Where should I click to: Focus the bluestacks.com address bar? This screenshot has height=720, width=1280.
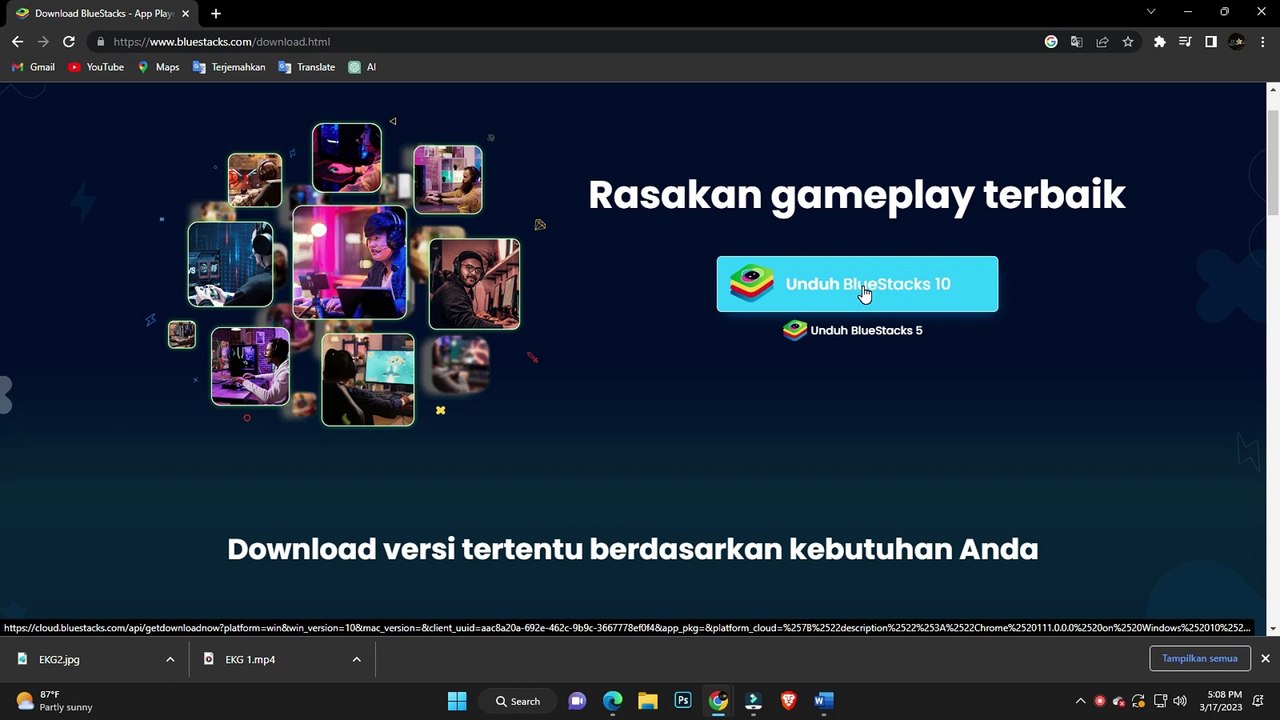pyautogui.click(x=560, y=42)
